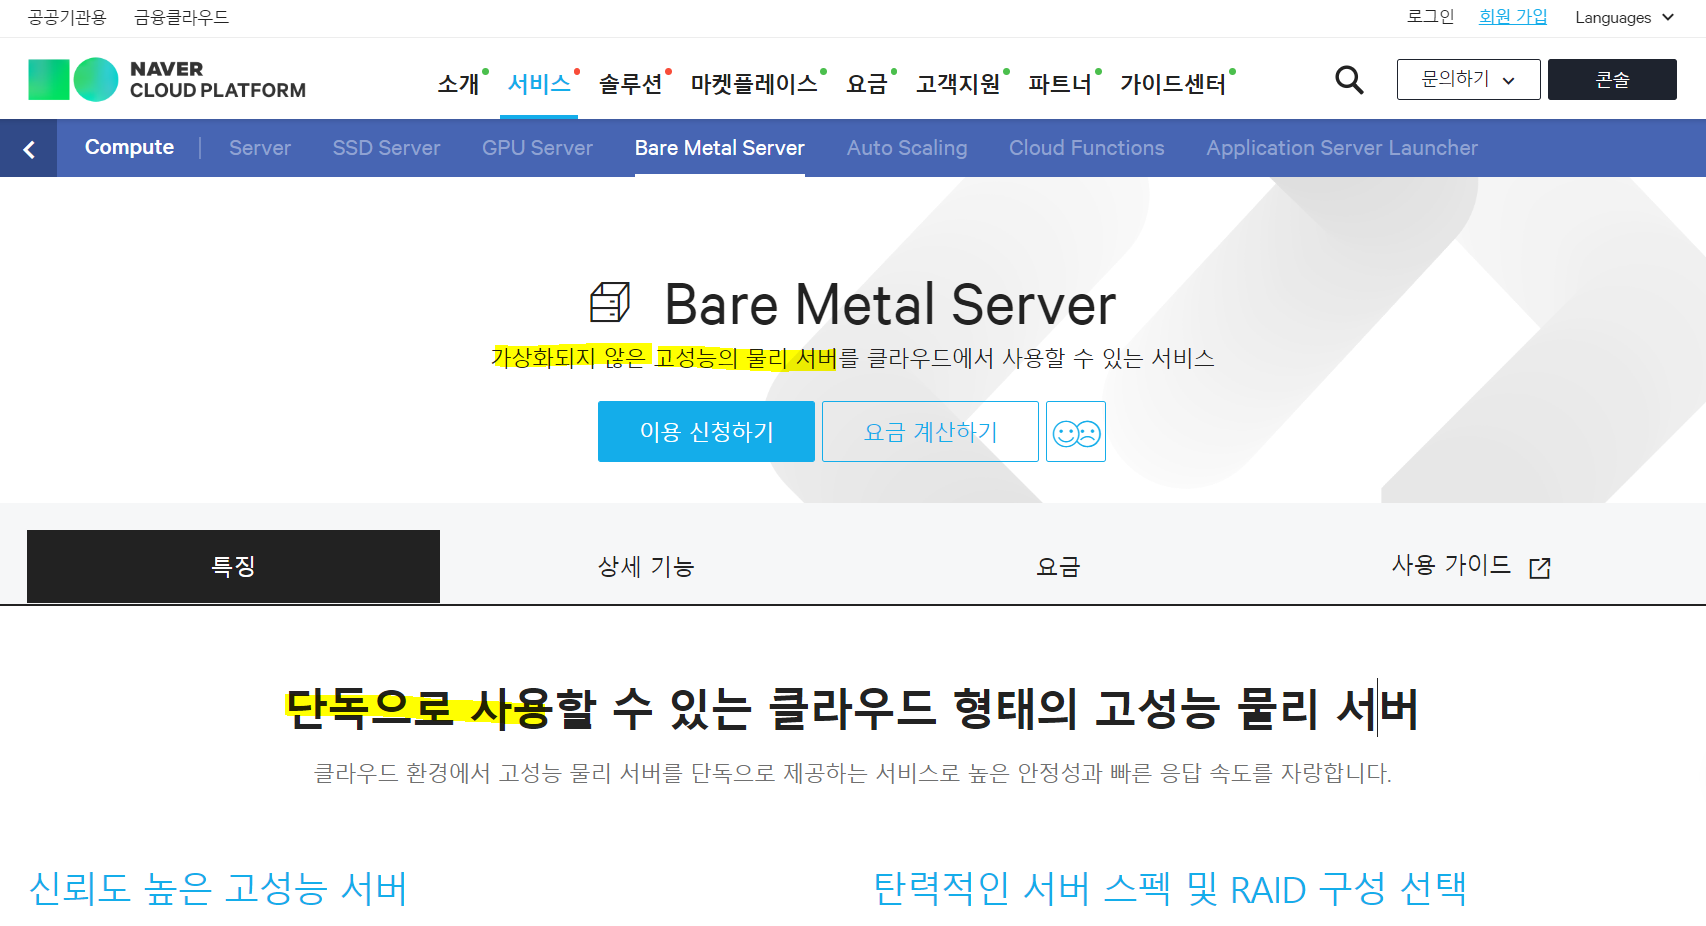
Task: Switch to GPU Server sub-menu
Action: (537, 148)
